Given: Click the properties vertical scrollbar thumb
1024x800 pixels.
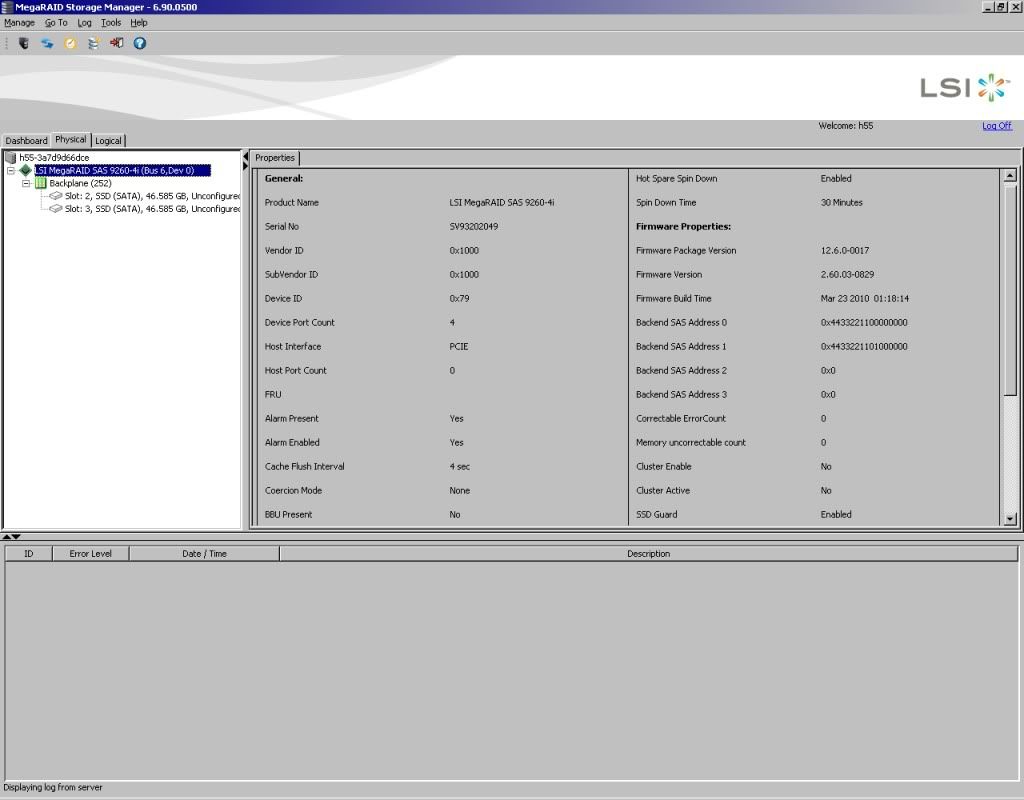Looking at the screenshot, I should coord(1010,289).
